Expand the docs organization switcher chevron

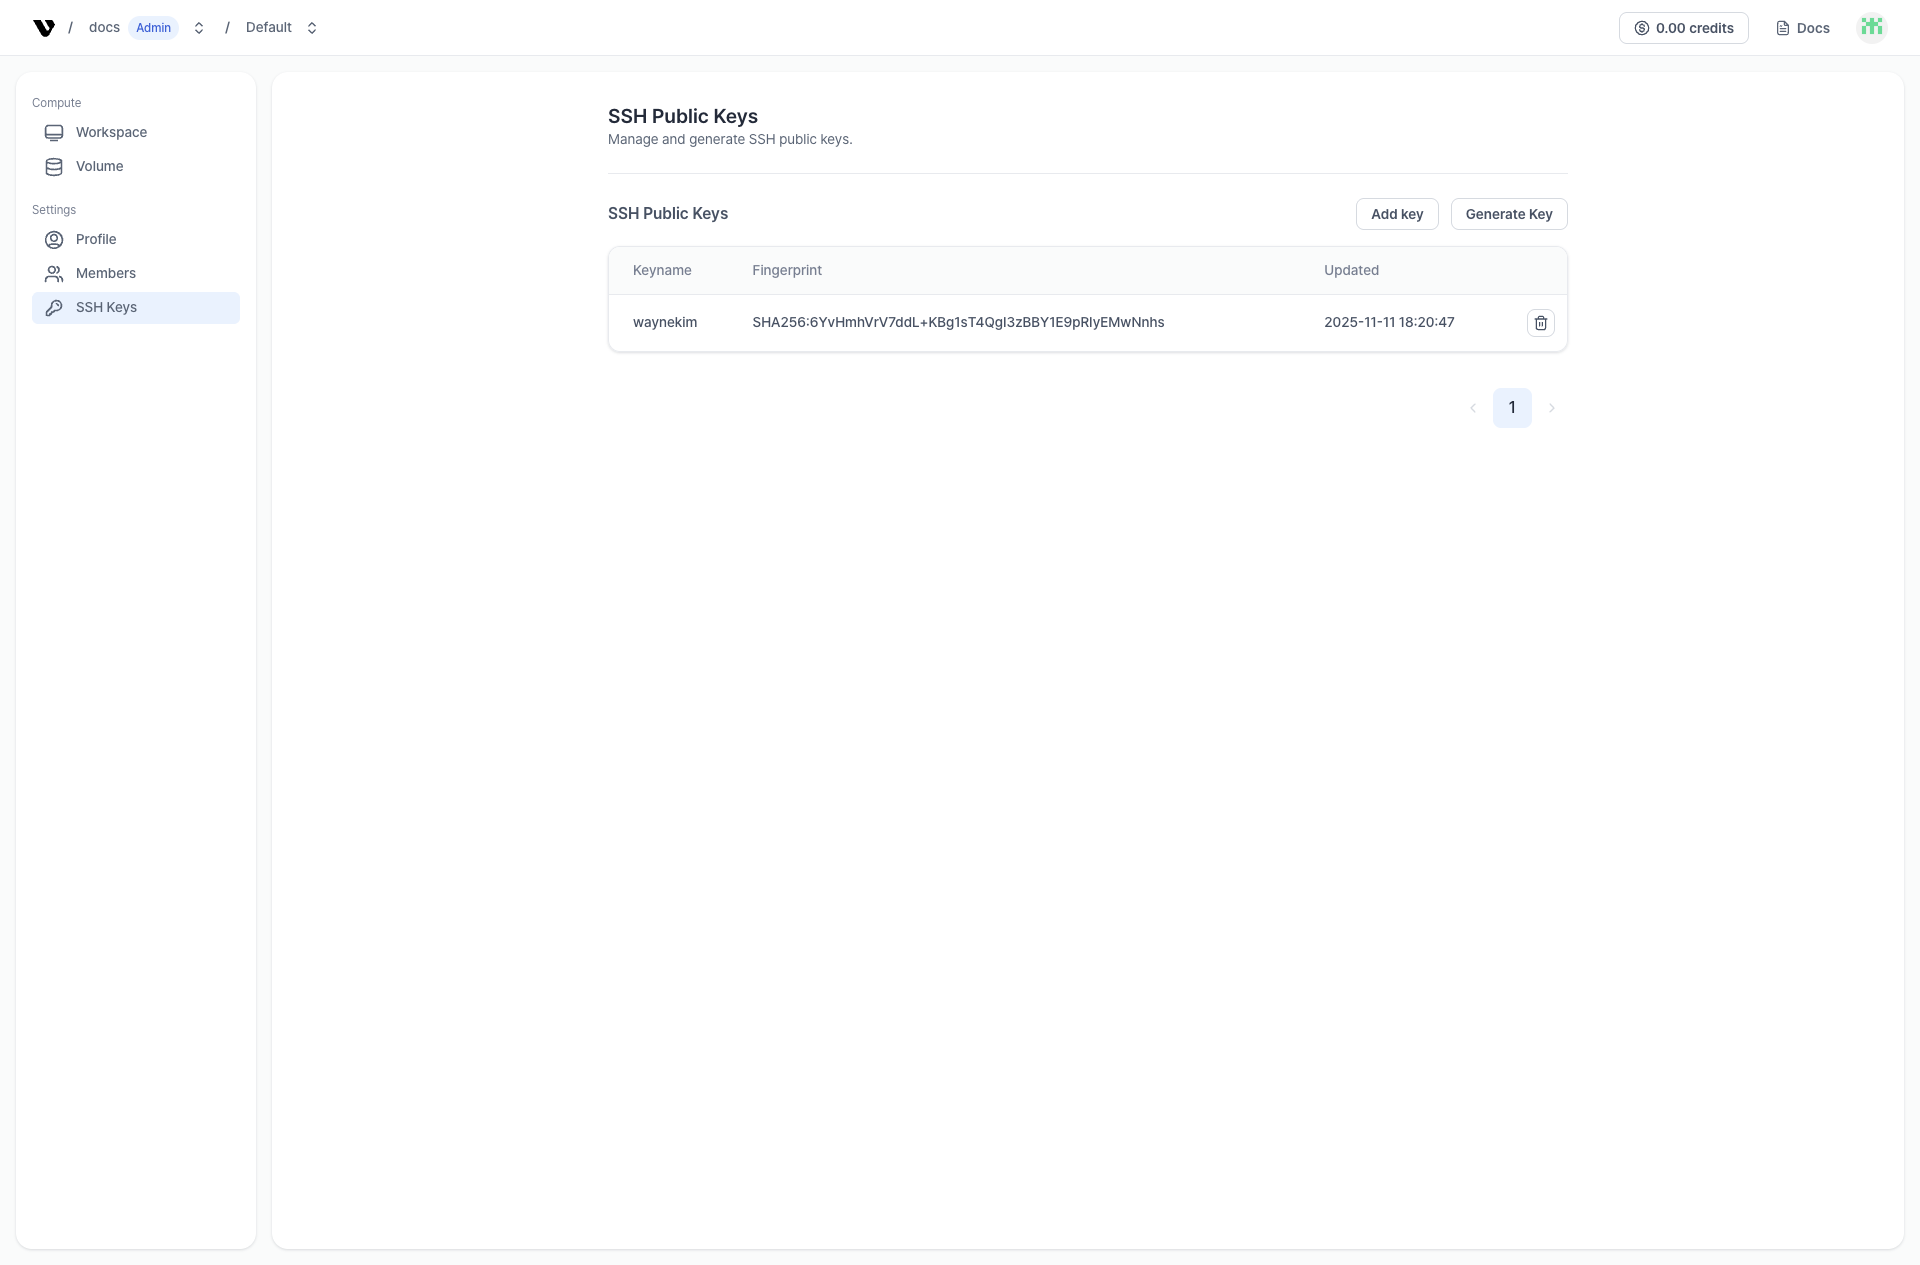point(199,28)
